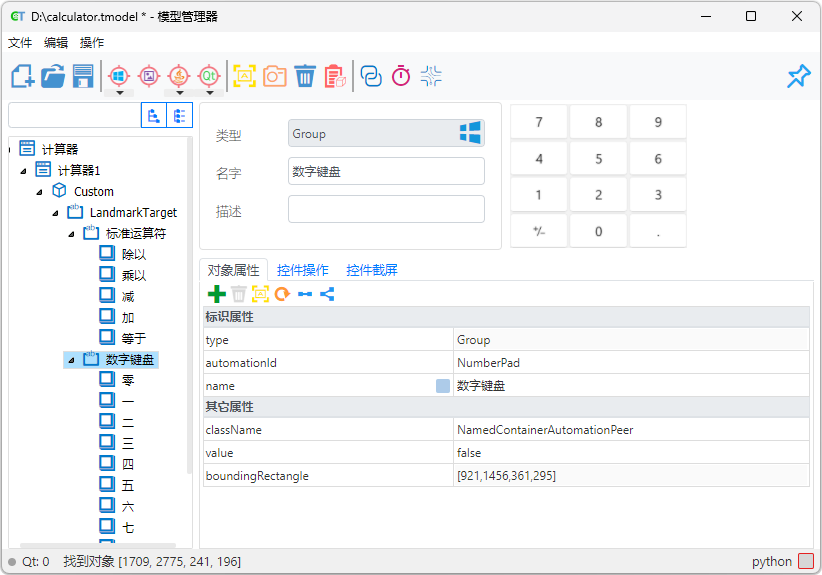Collapse the Custom tree node
This screenshot has width=822, height=575.
pos(39,192)
